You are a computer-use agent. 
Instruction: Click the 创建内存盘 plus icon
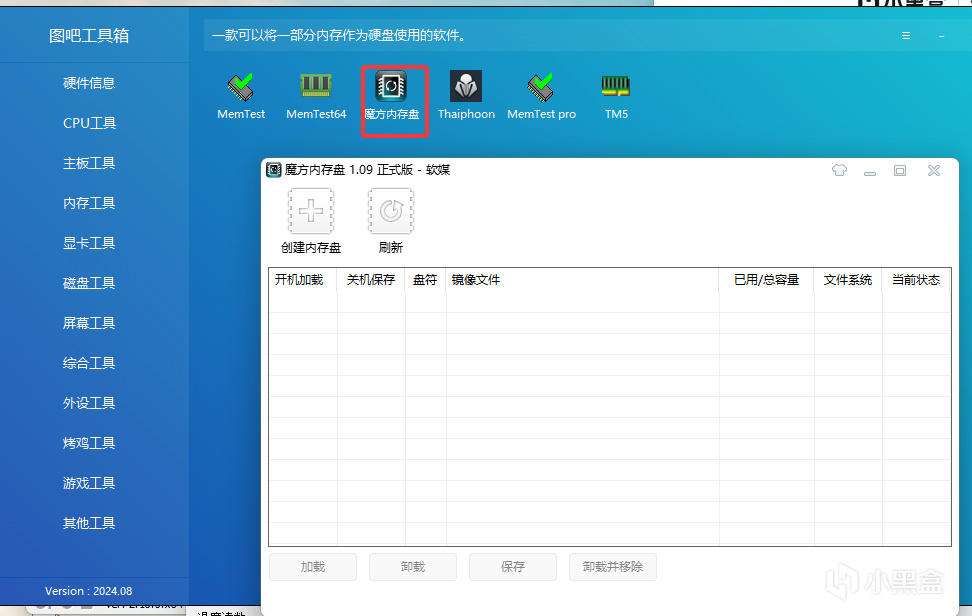tap(311, 211)
